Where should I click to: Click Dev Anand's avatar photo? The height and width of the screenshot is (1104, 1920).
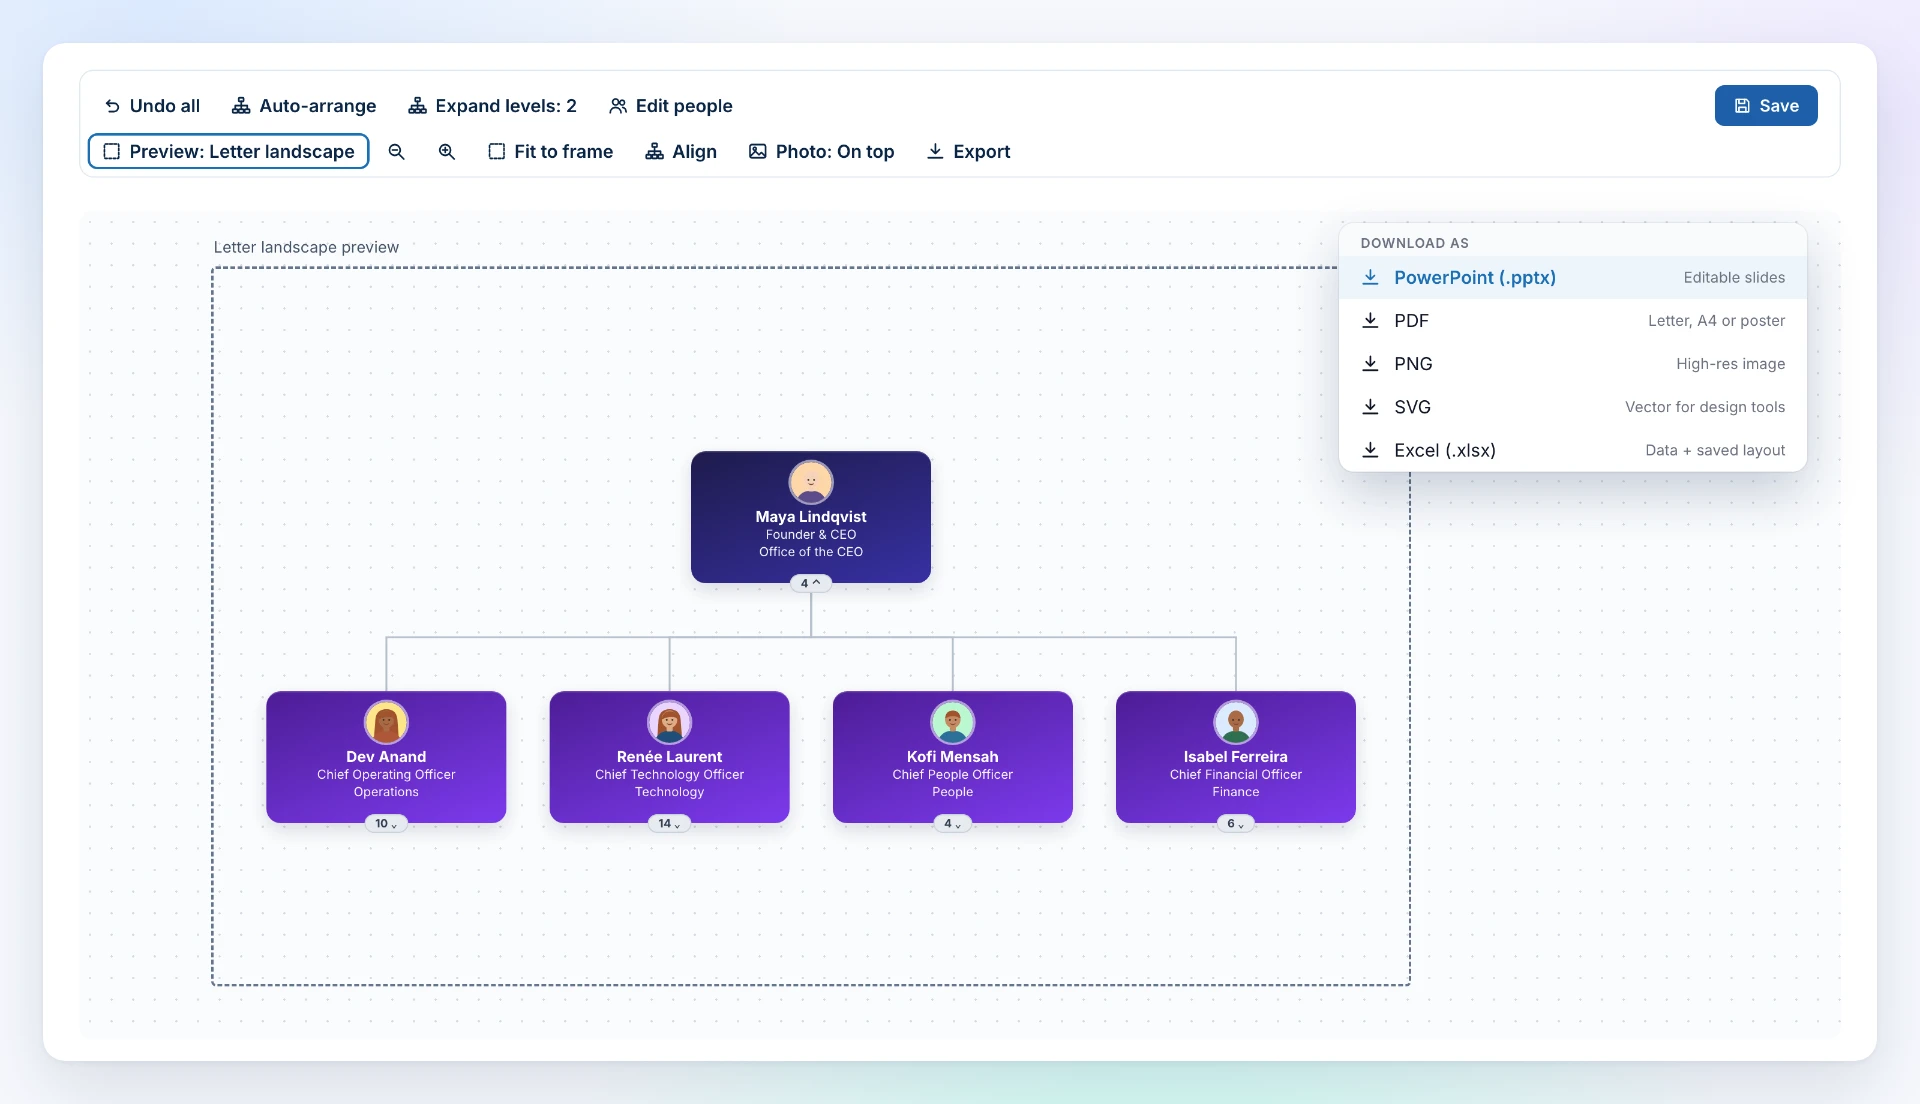pyautogui.click(x=386, y=722)
